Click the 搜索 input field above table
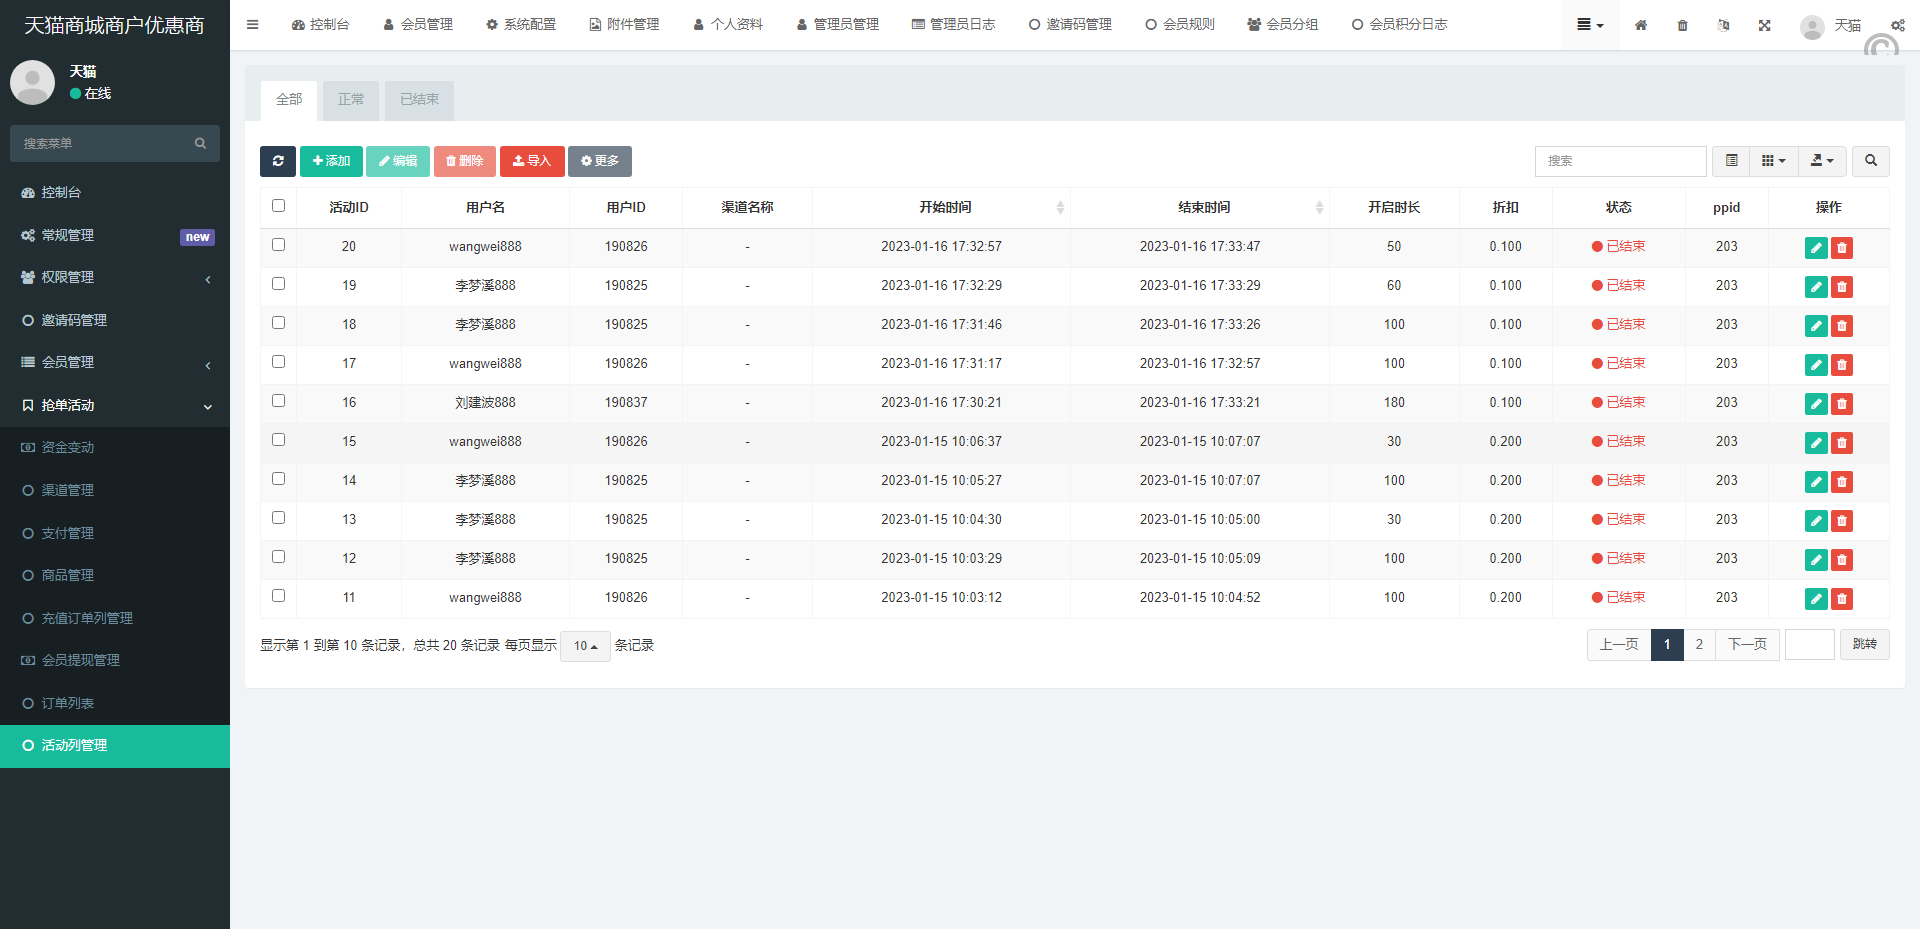Image resolution: width=1920 pixels, height=929 pixels. click(1620, 161)
